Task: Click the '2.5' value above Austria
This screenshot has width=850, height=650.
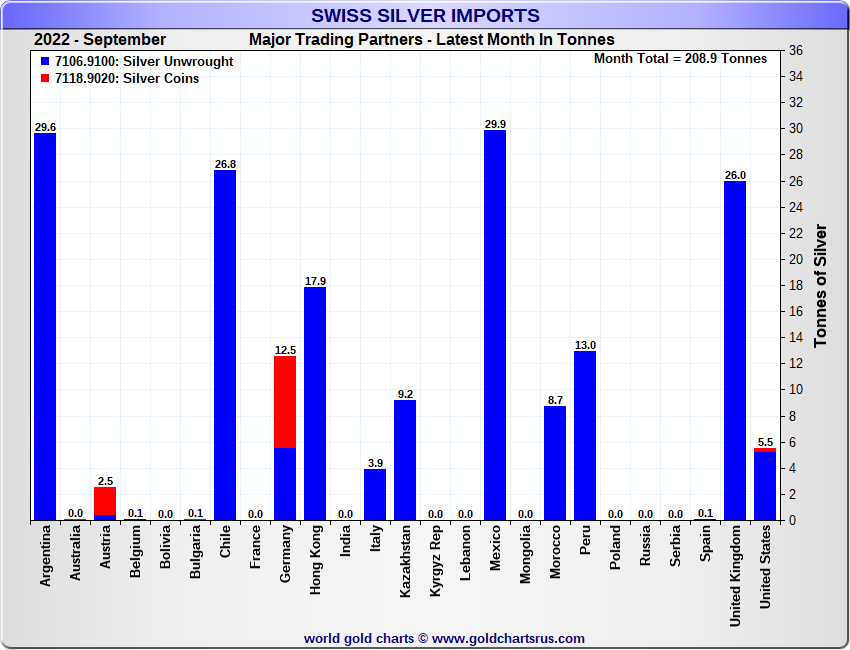Action: (105, 481)
